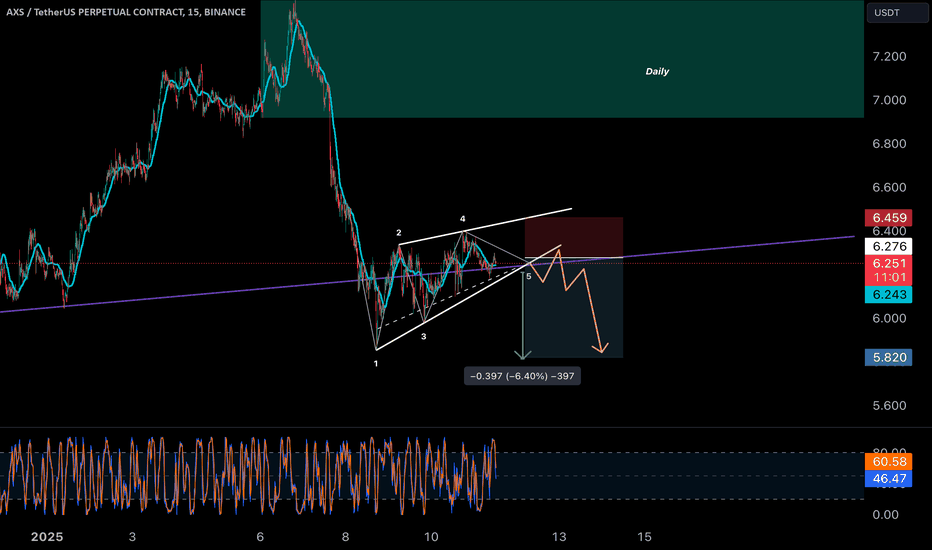This screenshot has width=932, height=550.
Task: Click the date label 15 on time axis
Action: click(644, 537)
